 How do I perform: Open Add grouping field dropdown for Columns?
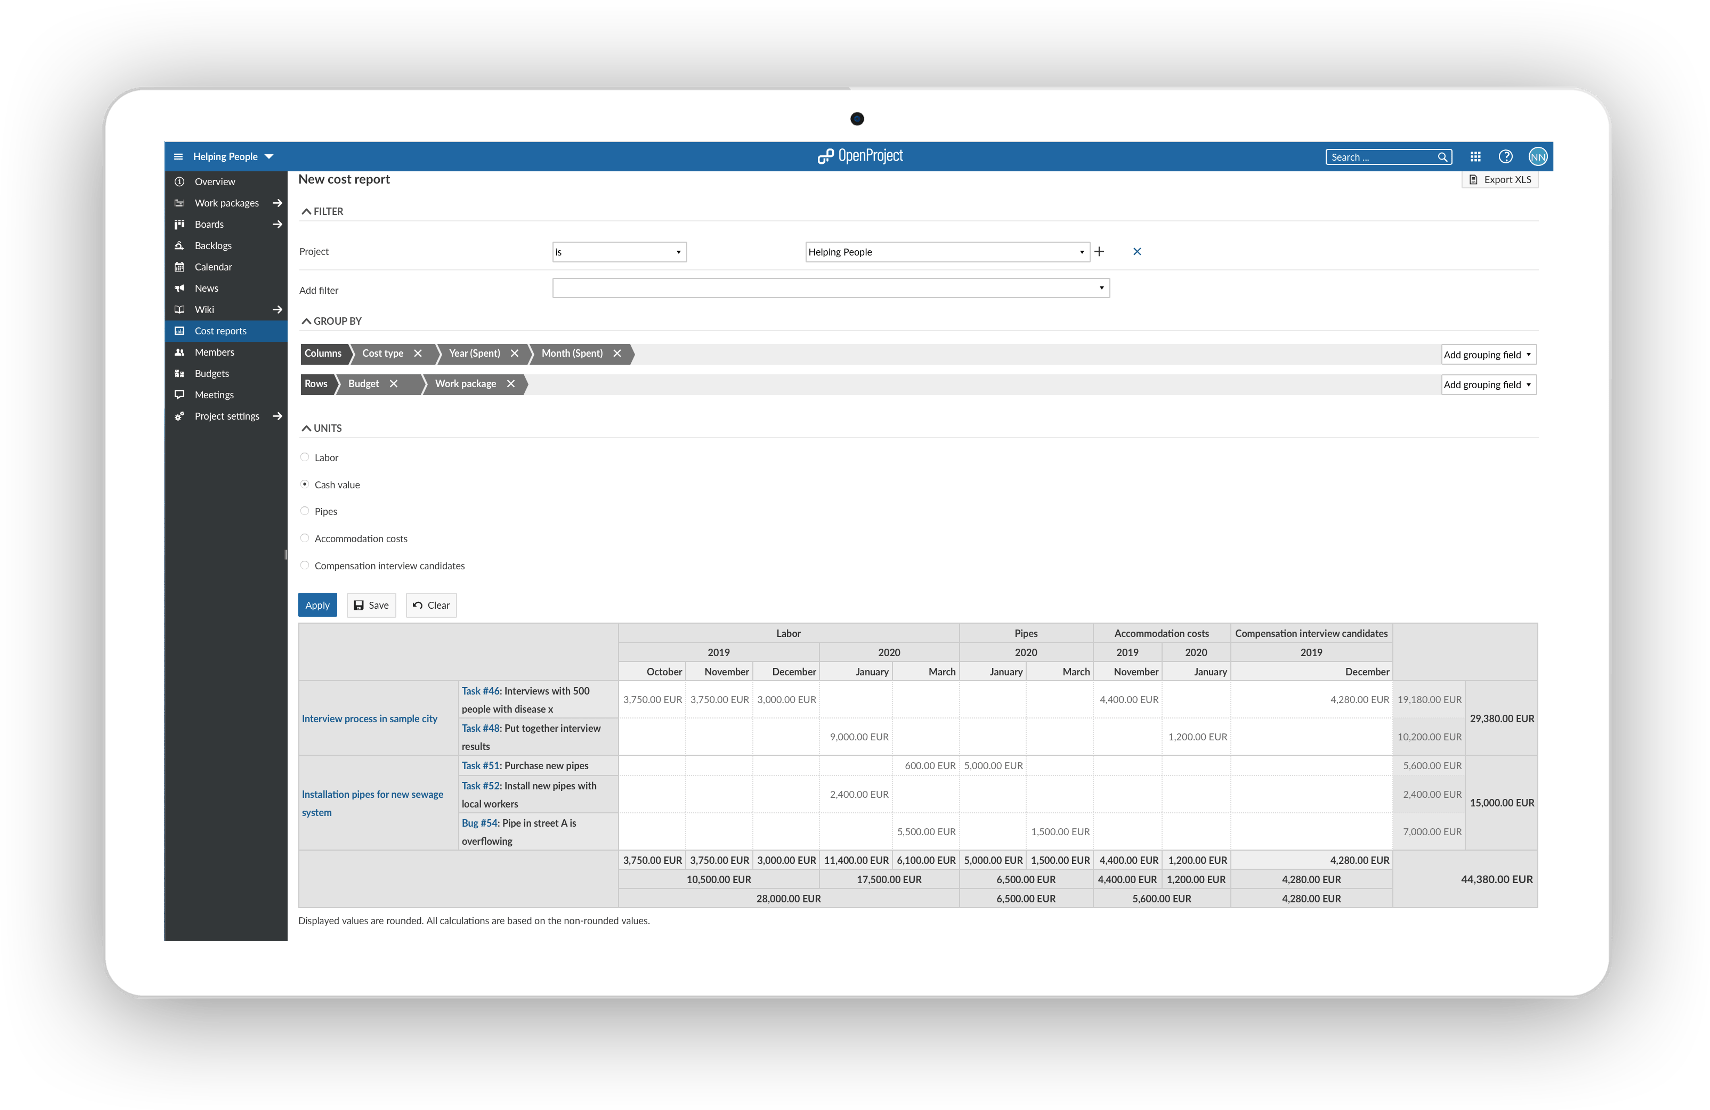click(1487, 355)
